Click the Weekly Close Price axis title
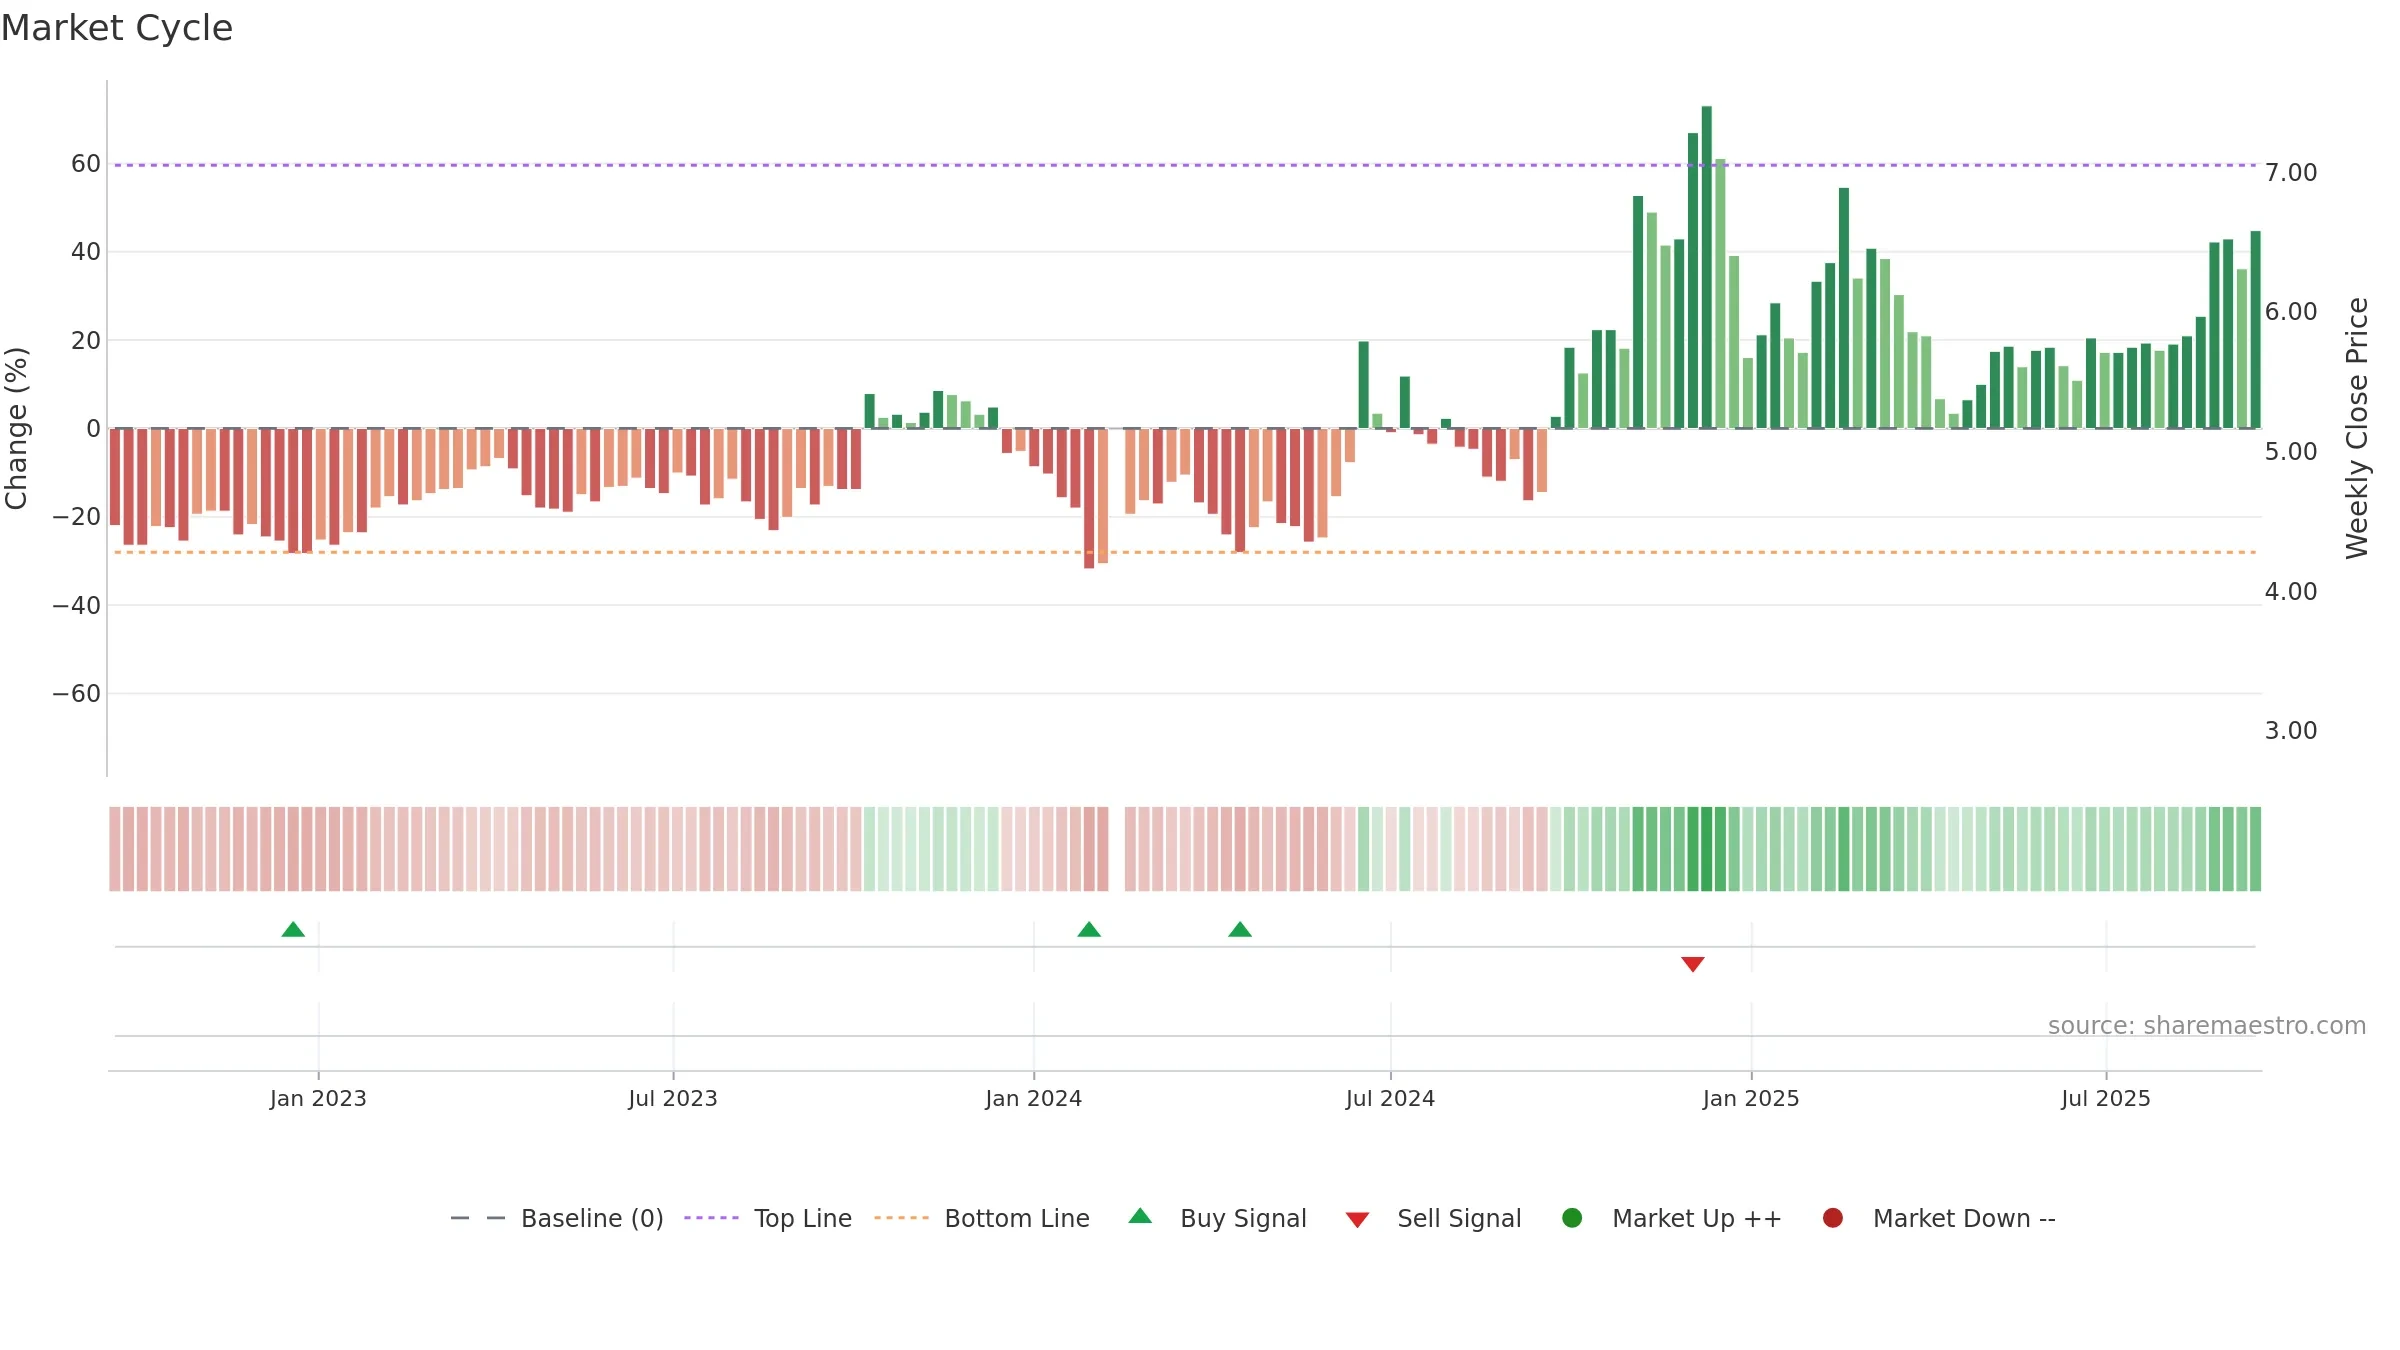 point(2357,428)
